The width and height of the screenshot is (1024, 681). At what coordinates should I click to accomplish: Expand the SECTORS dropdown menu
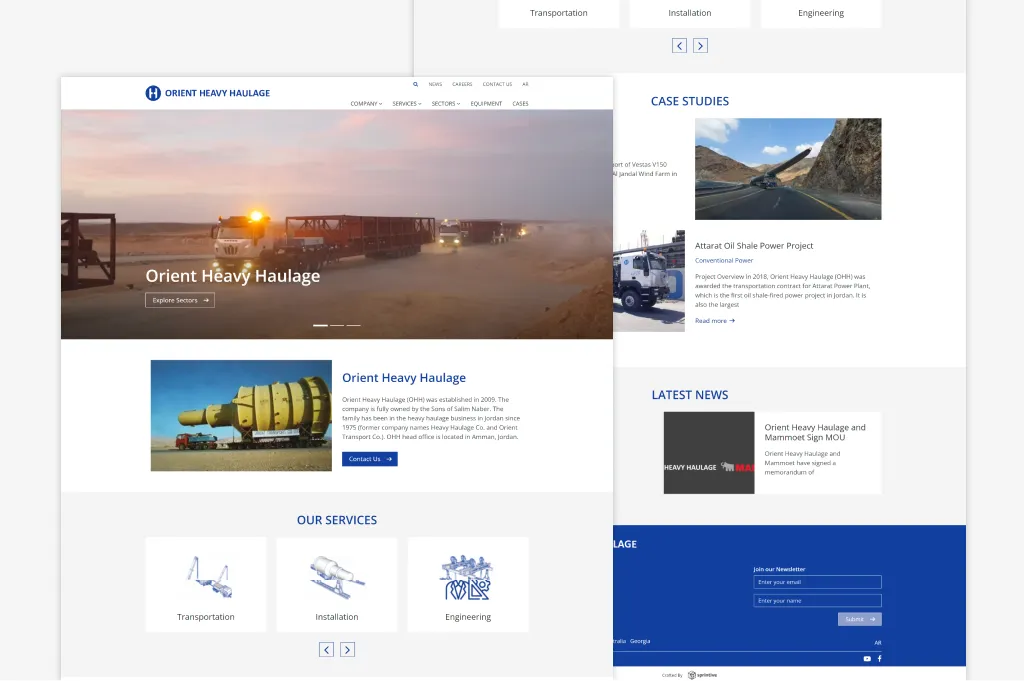[x=446, y=104]
